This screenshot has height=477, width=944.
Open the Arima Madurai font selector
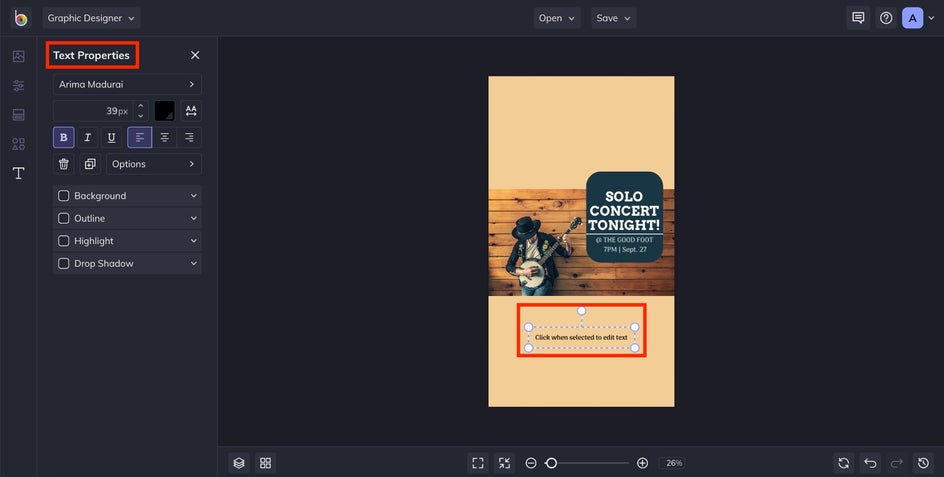coord(127,84)
